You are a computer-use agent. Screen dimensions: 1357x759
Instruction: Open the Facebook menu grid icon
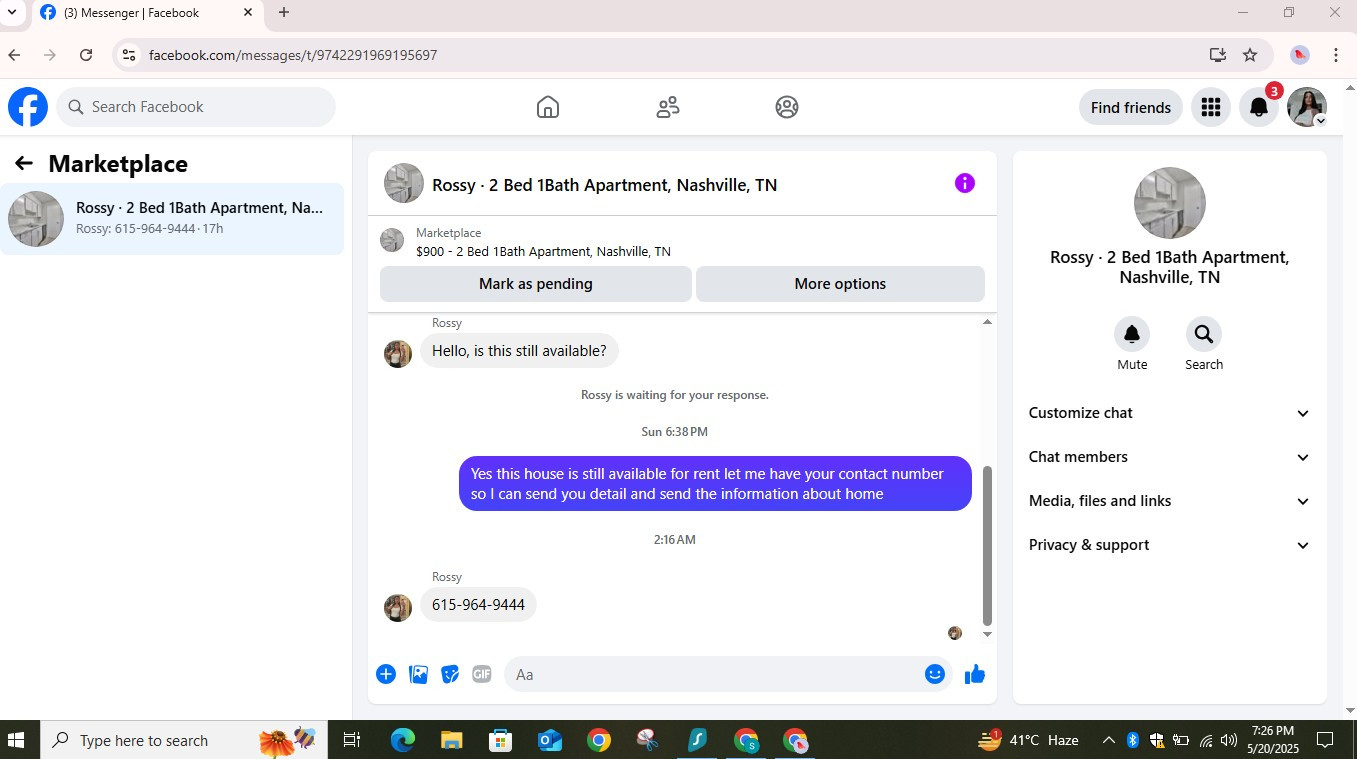1210,107
